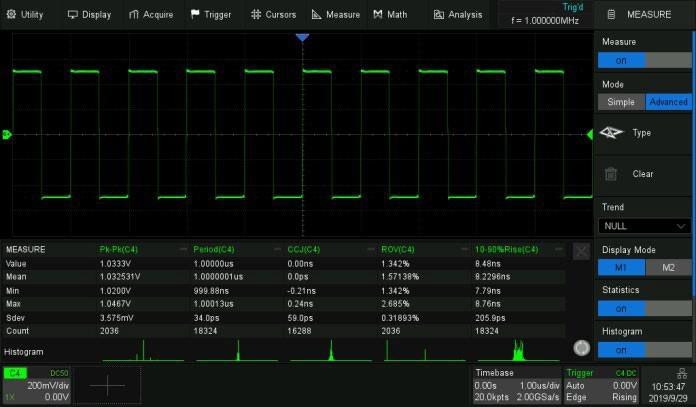Click the network status icon
The image size is (696, 407).
pos(681,373)
